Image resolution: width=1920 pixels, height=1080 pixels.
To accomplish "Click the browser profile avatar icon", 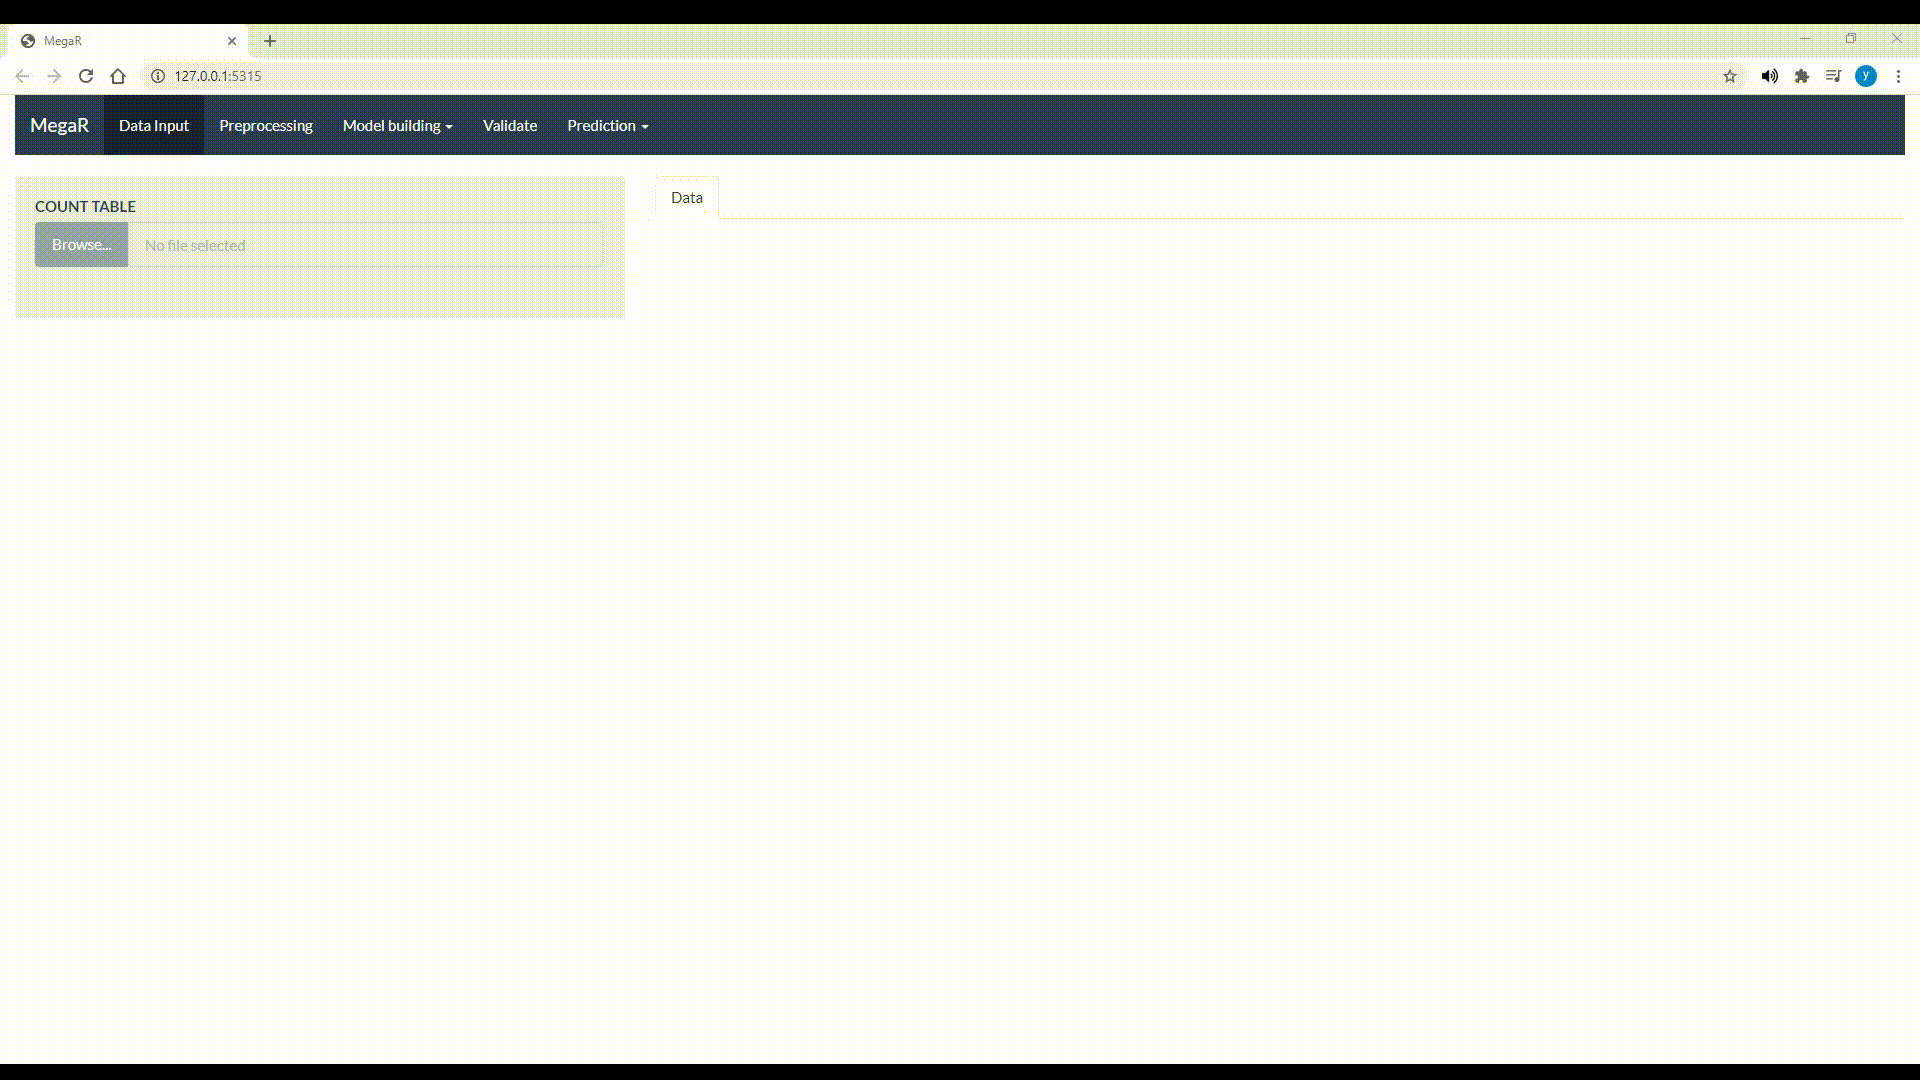I will click(x=1867, y=75).
